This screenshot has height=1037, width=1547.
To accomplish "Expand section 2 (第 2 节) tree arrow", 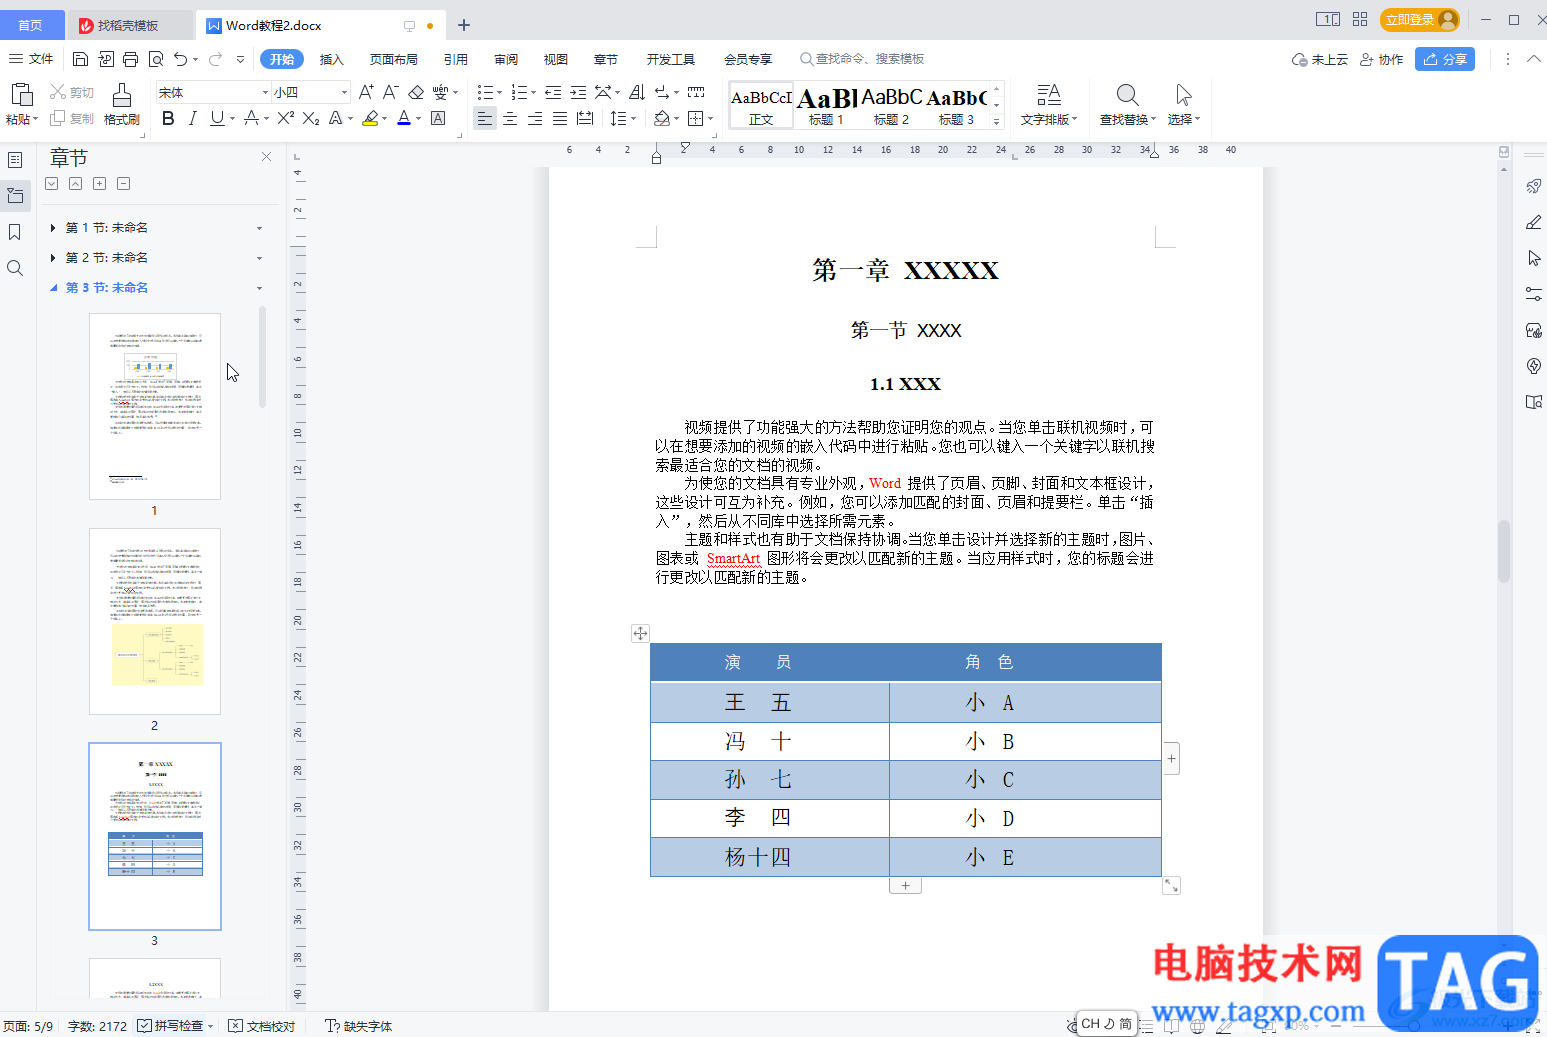I will coord(53,258).
